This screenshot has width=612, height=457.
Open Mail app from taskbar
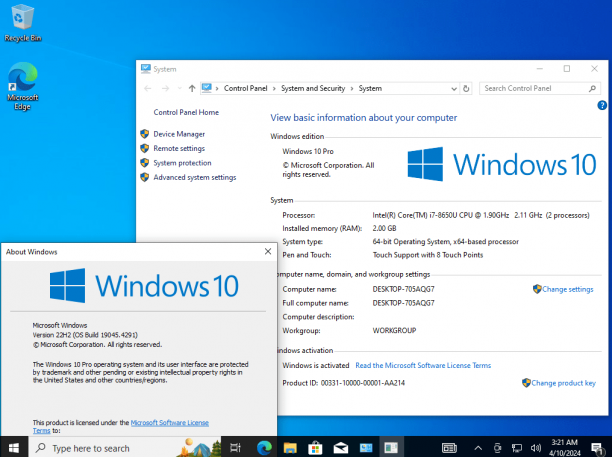click(x=341, y=448)
